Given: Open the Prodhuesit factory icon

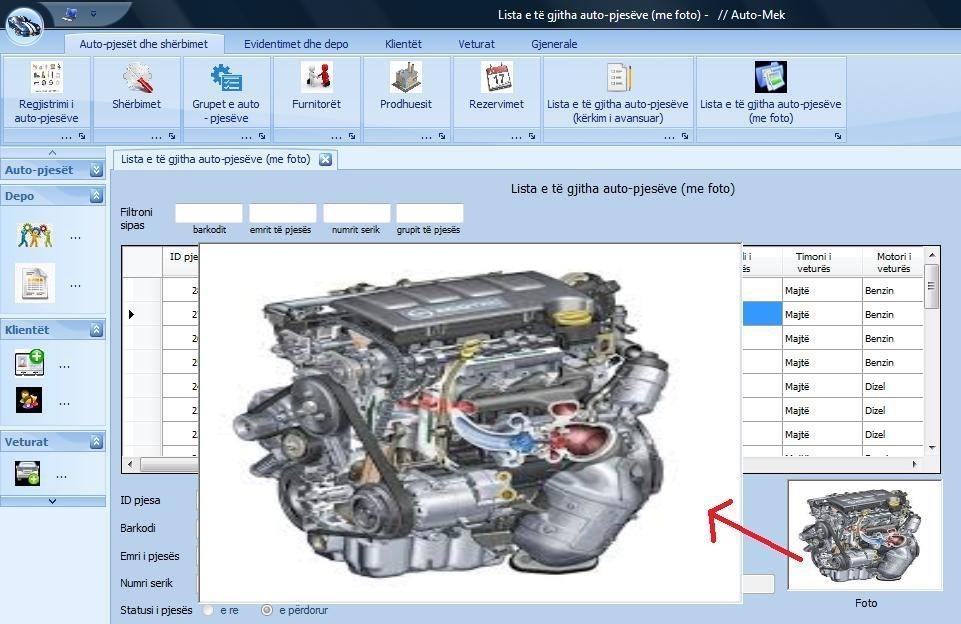Looking at the screenshot, I should [406, 77].
